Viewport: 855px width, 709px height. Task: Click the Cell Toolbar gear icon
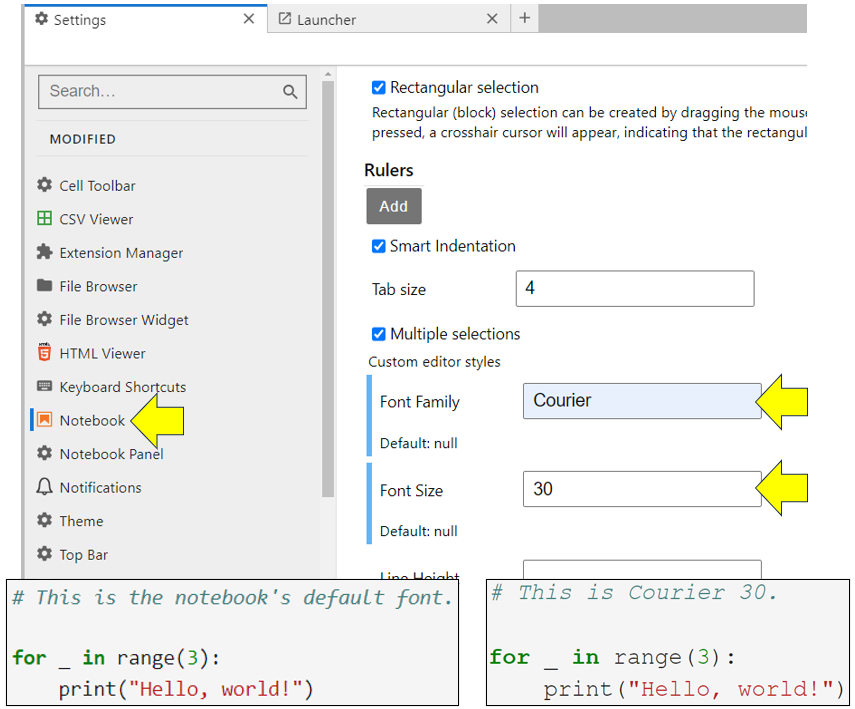pyautogui.click(x=44, y=185)
